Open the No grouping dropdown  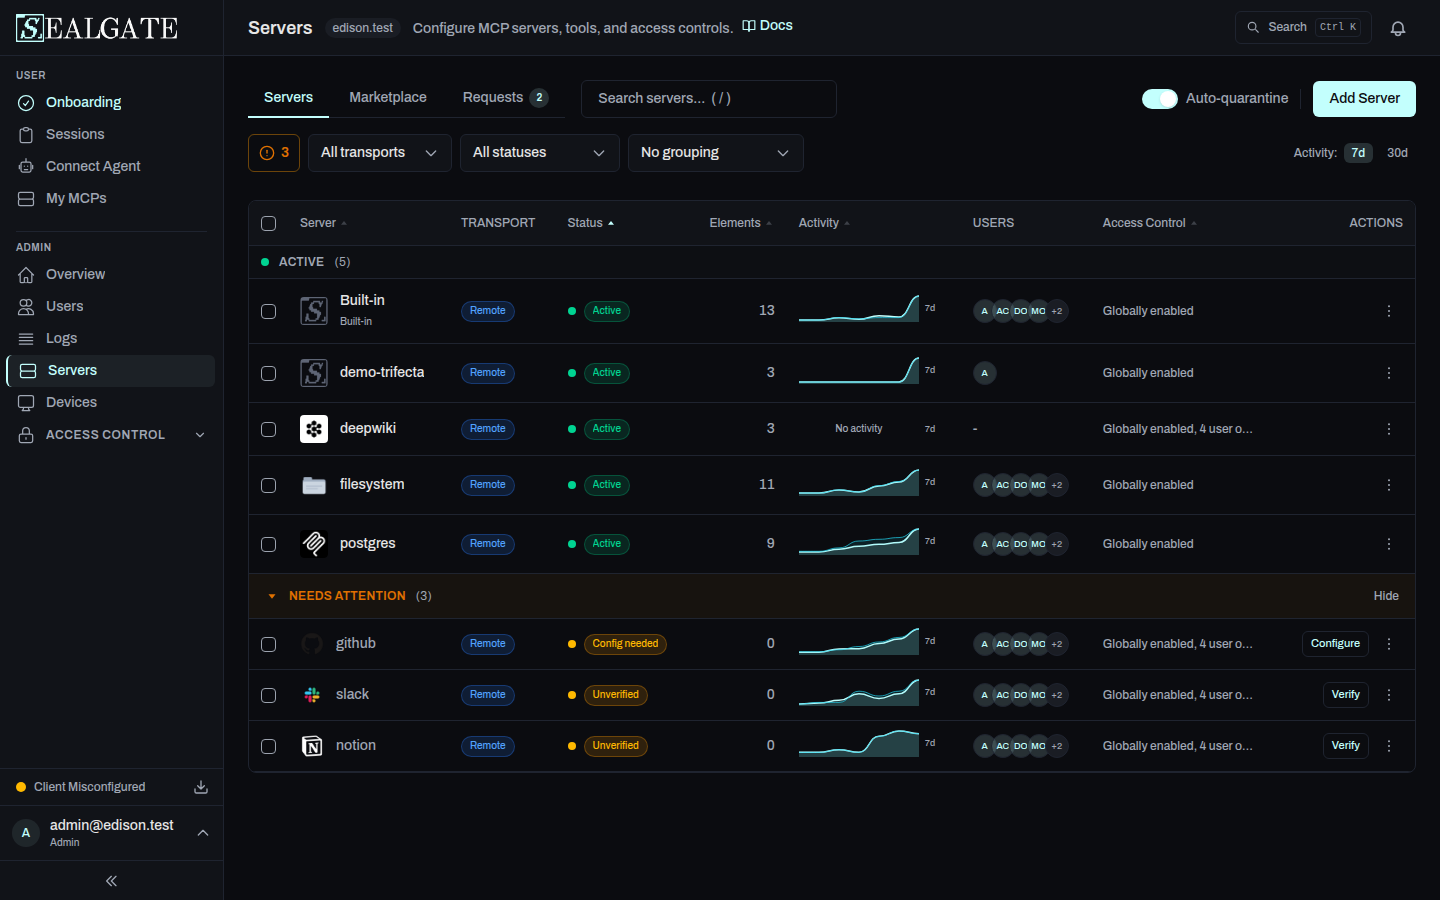[x=716, y=153]
